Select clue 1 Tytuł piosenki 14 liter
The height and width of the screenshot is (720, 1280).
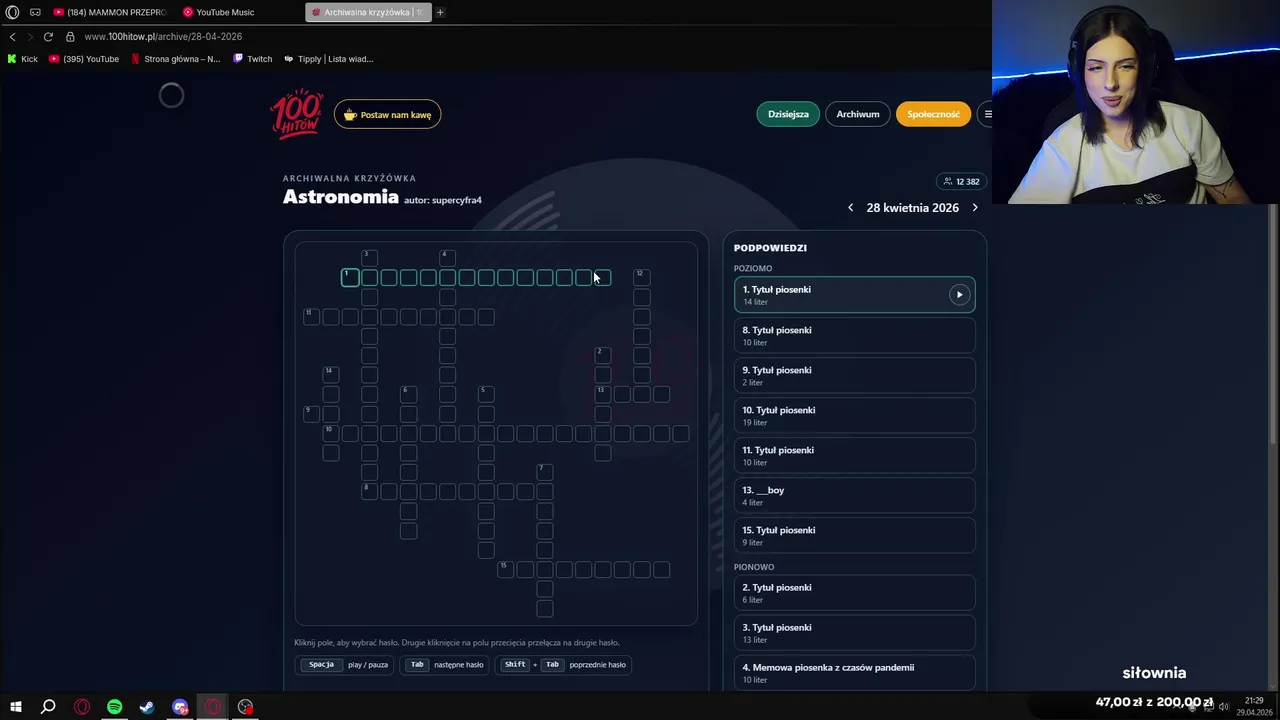click(854, 295)
